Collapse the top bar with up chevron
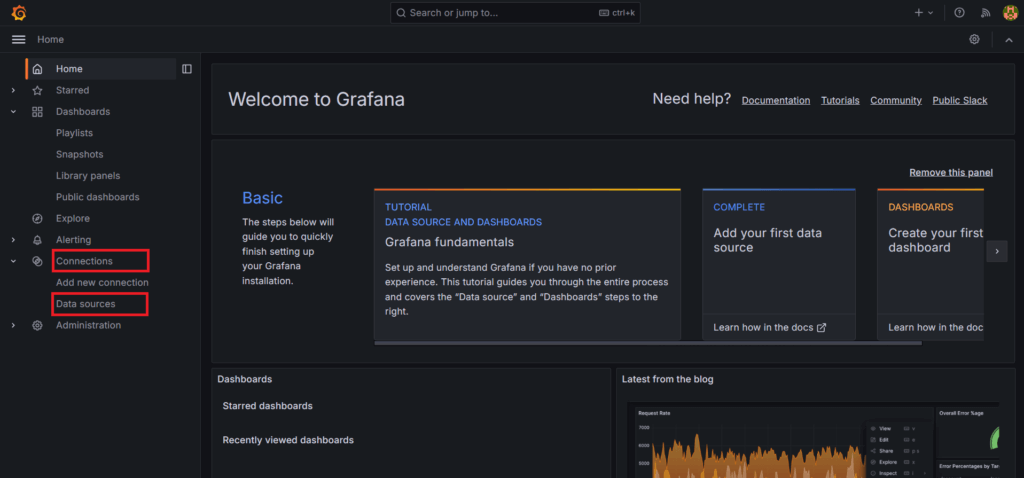Viewport: 1024px width, 478px height. 1008,40
